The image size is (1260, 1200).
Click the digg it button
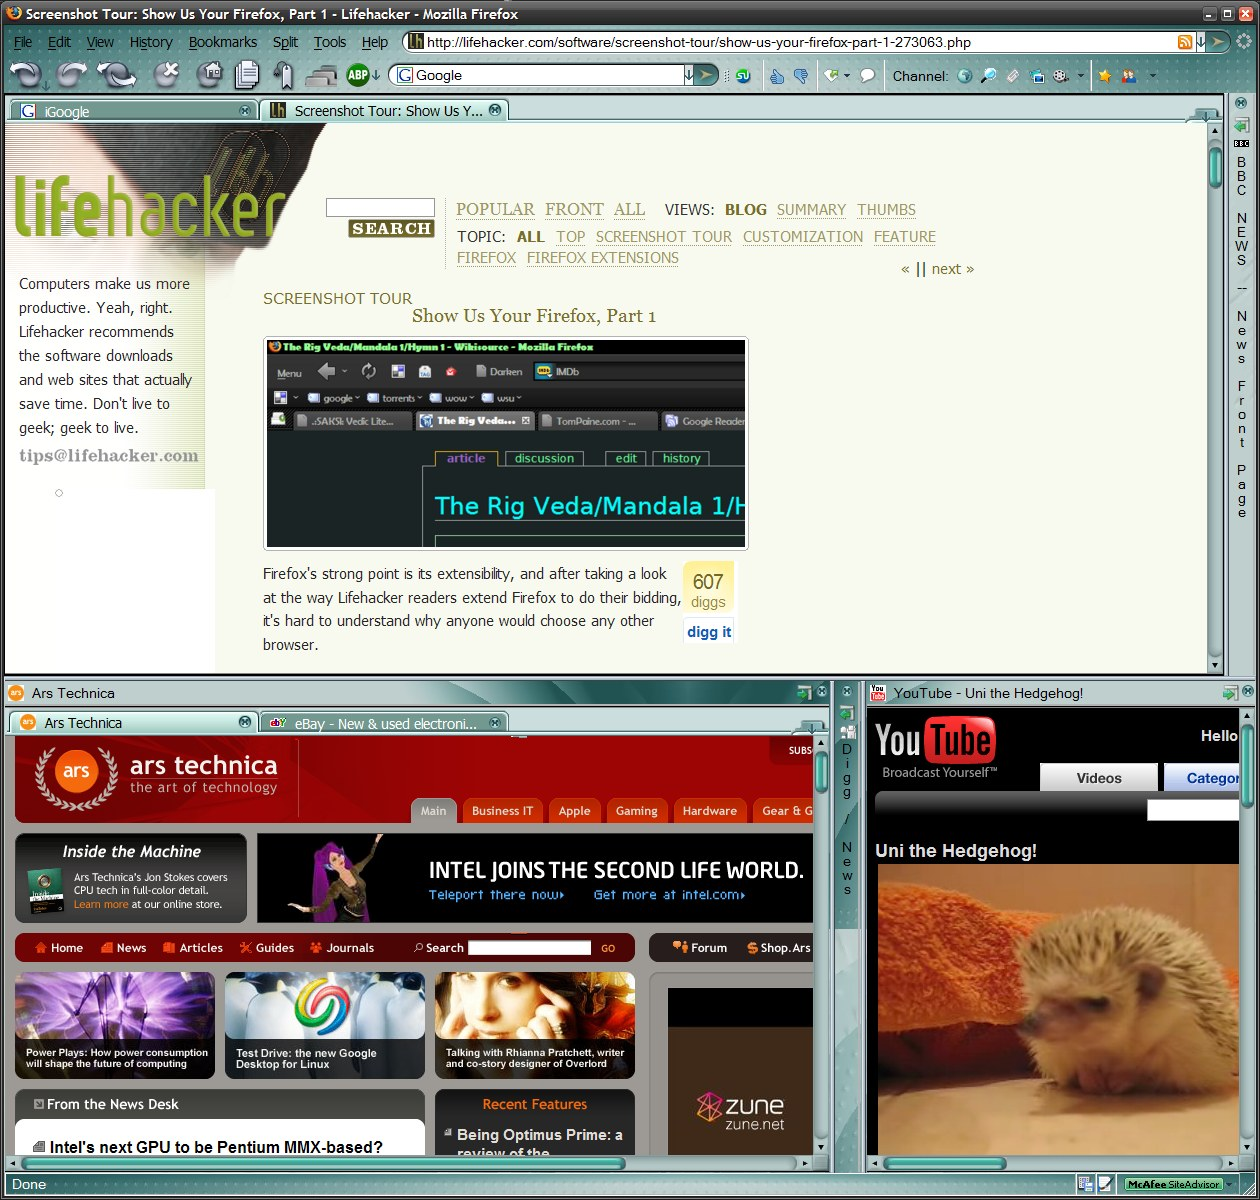pyautogui.click(x=709, y=632)
